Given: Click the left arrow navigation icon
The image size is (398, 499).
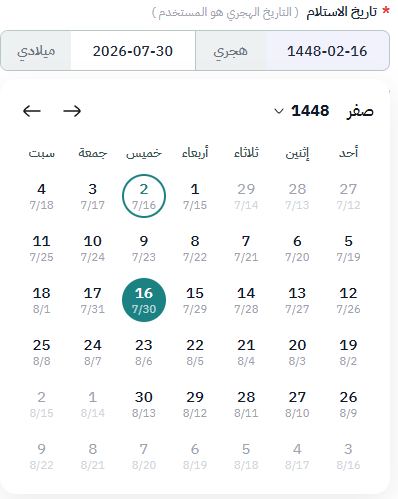Looking at the screenshot, I should (x=32, y=111).
